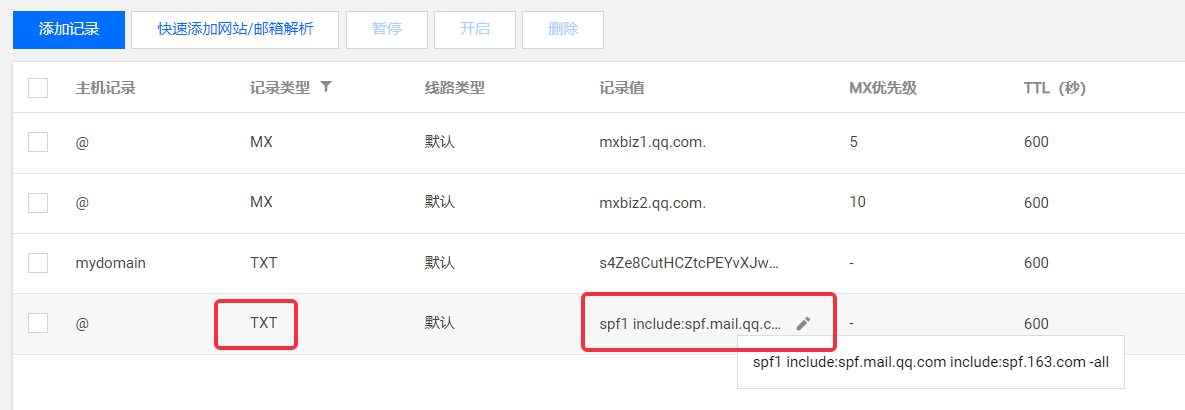The width and height of the screenshot is (1185, 410).
Task: Click the 暂停 button
Action: [387, 29]
